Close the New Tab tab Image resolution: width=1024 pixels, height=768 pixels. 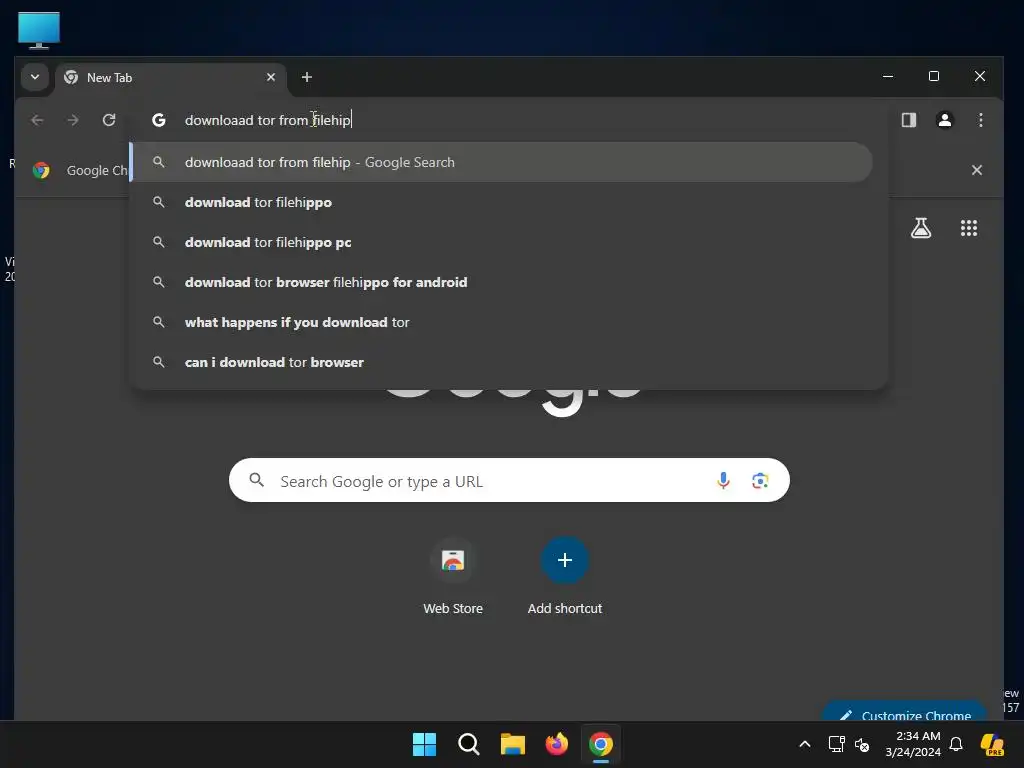click(271, 77)
